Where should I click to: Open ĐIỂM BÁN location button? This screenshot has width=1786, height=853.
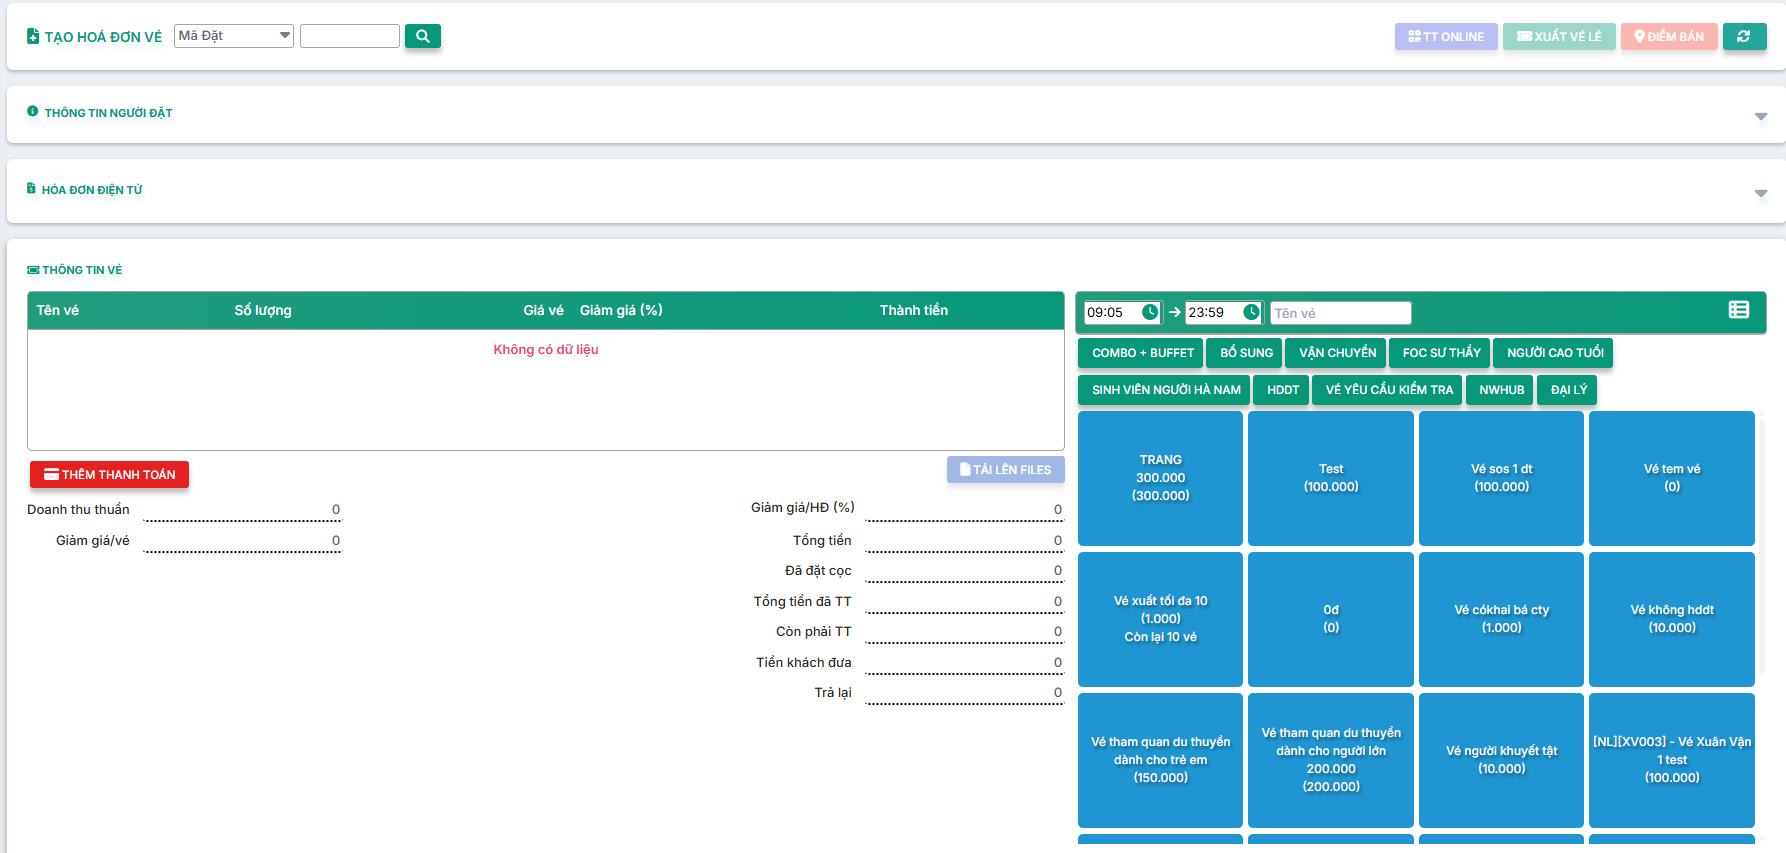(x=1669, y=36)
